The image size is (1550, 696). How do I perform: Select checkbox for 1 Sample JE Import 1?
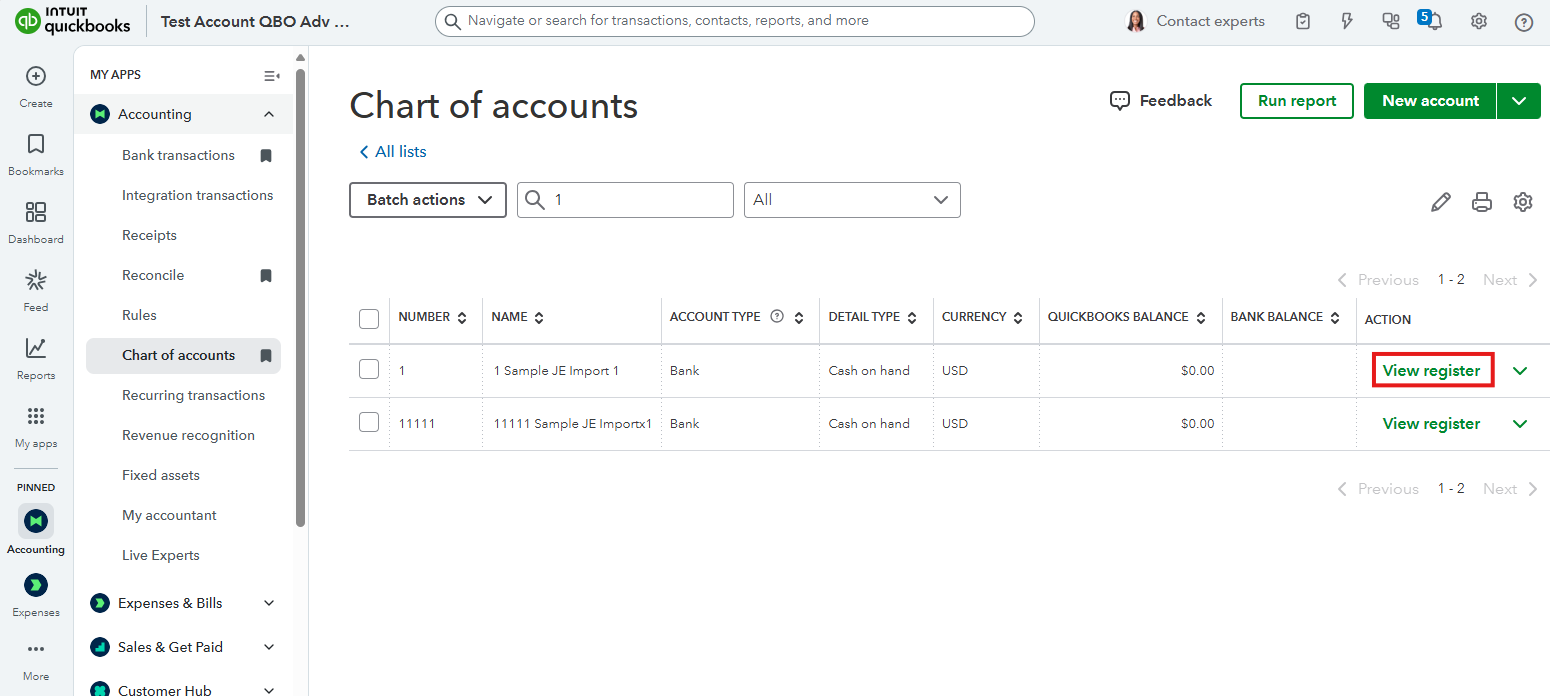[x=369, y=370]
